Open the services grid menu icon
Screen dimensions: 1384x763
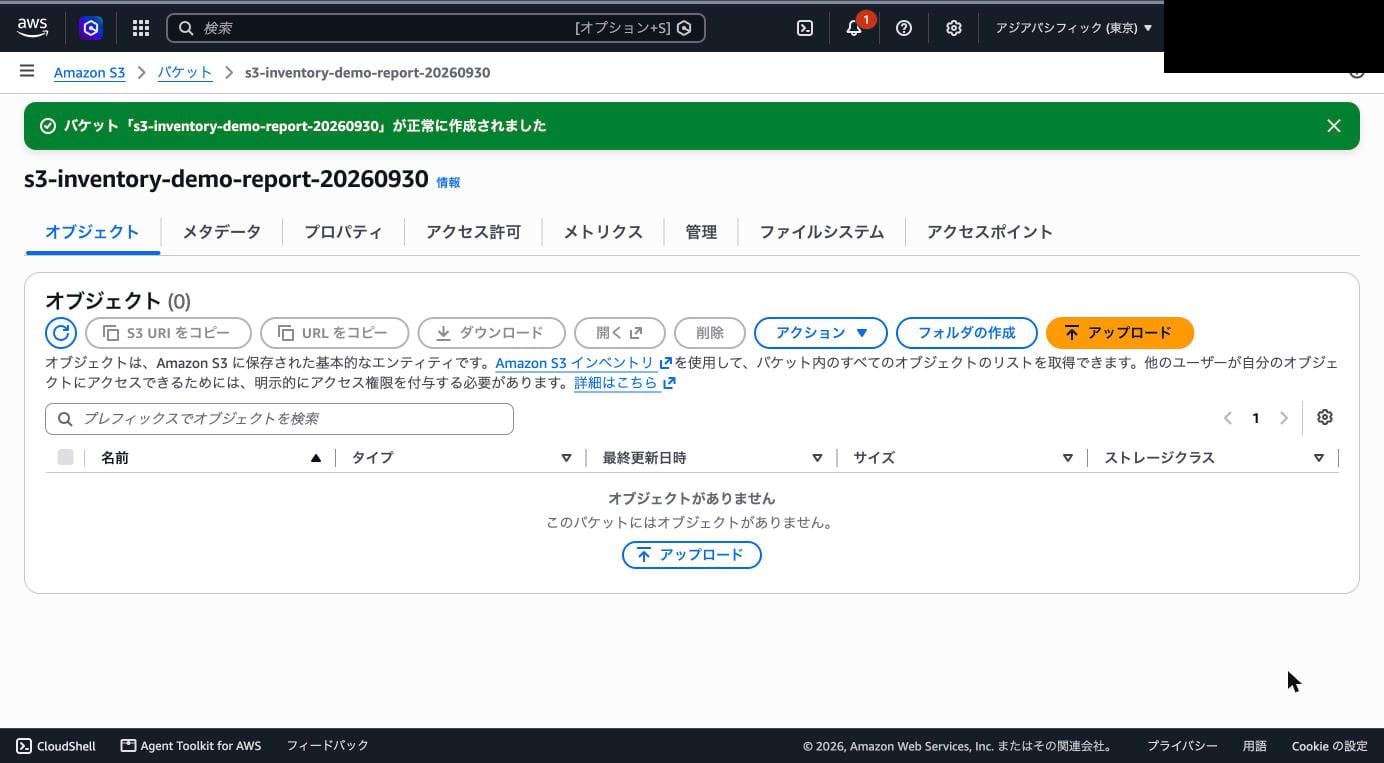coord(141,28)
